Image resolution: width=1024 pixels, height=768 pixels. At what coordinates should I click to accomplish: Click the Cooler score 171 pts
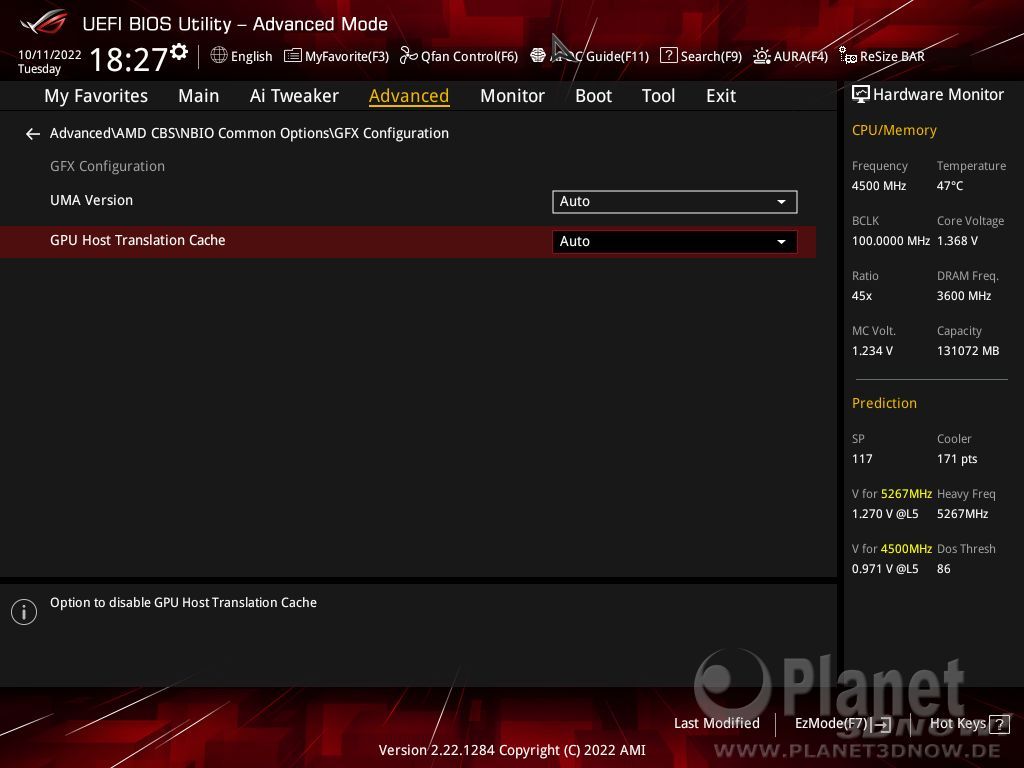tap(957, 459)
